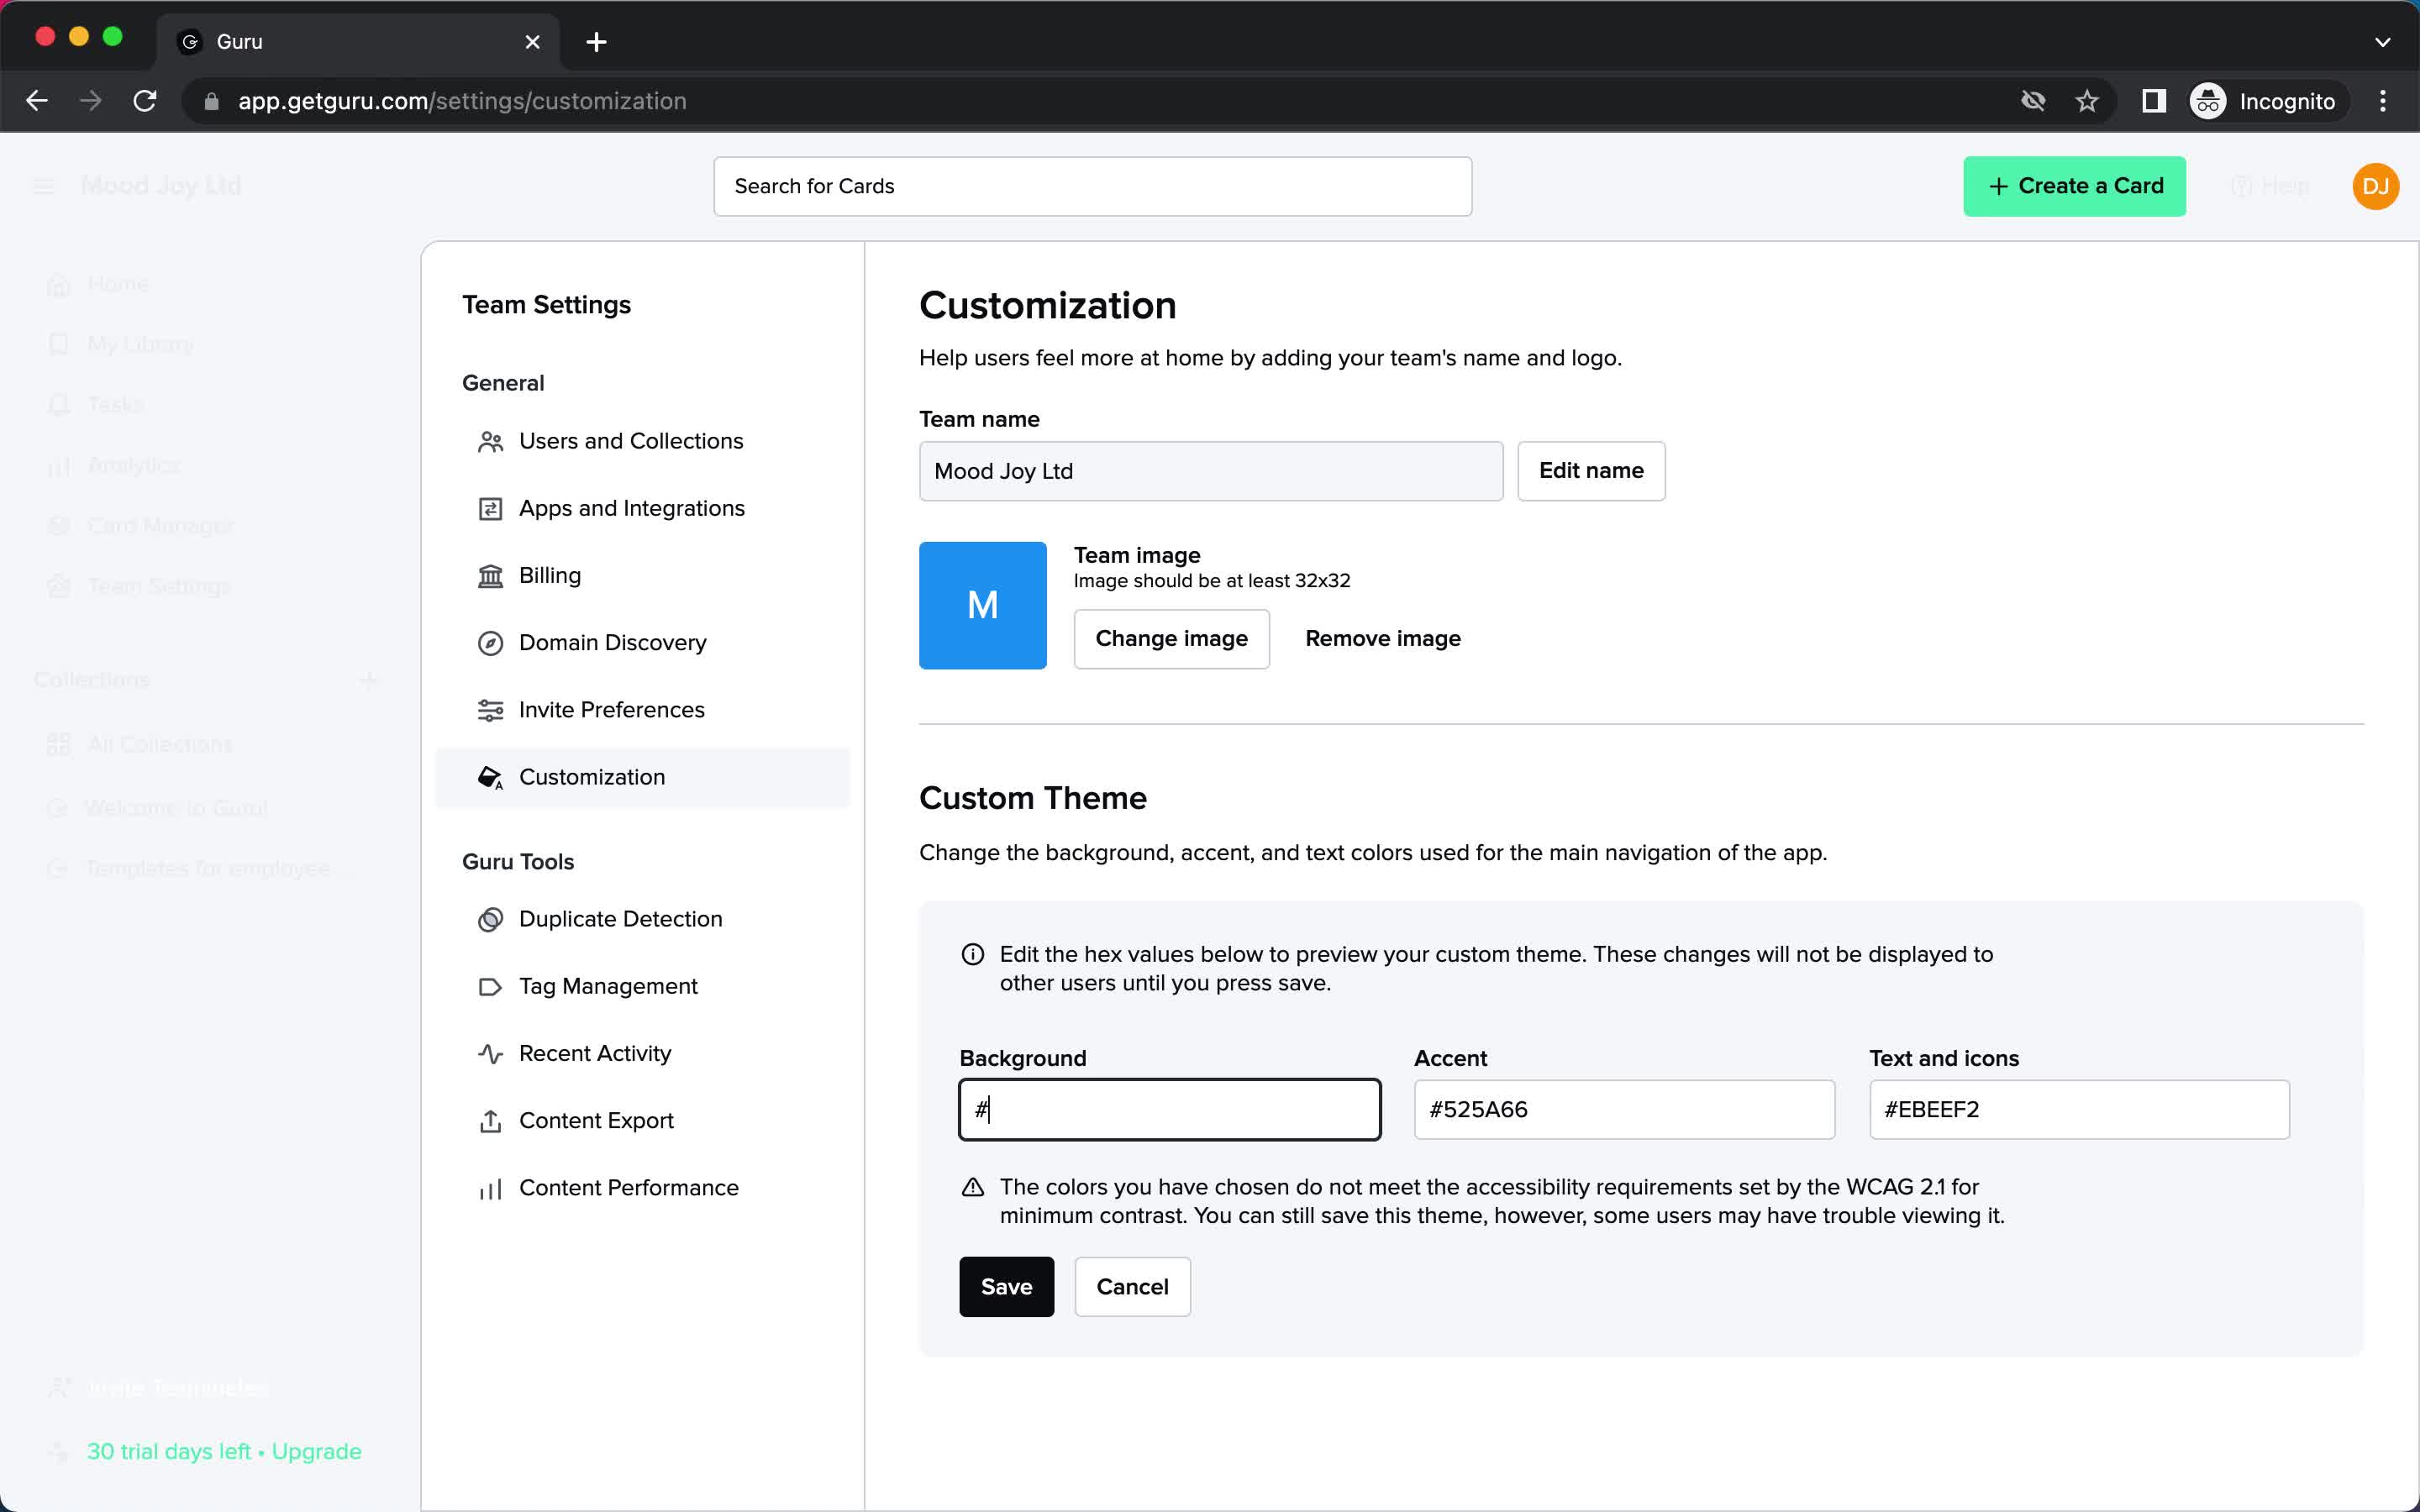Click the Invite Preferences icon
The height and width of the screenshot is (1512, 2420).
(x=492, y=709)
